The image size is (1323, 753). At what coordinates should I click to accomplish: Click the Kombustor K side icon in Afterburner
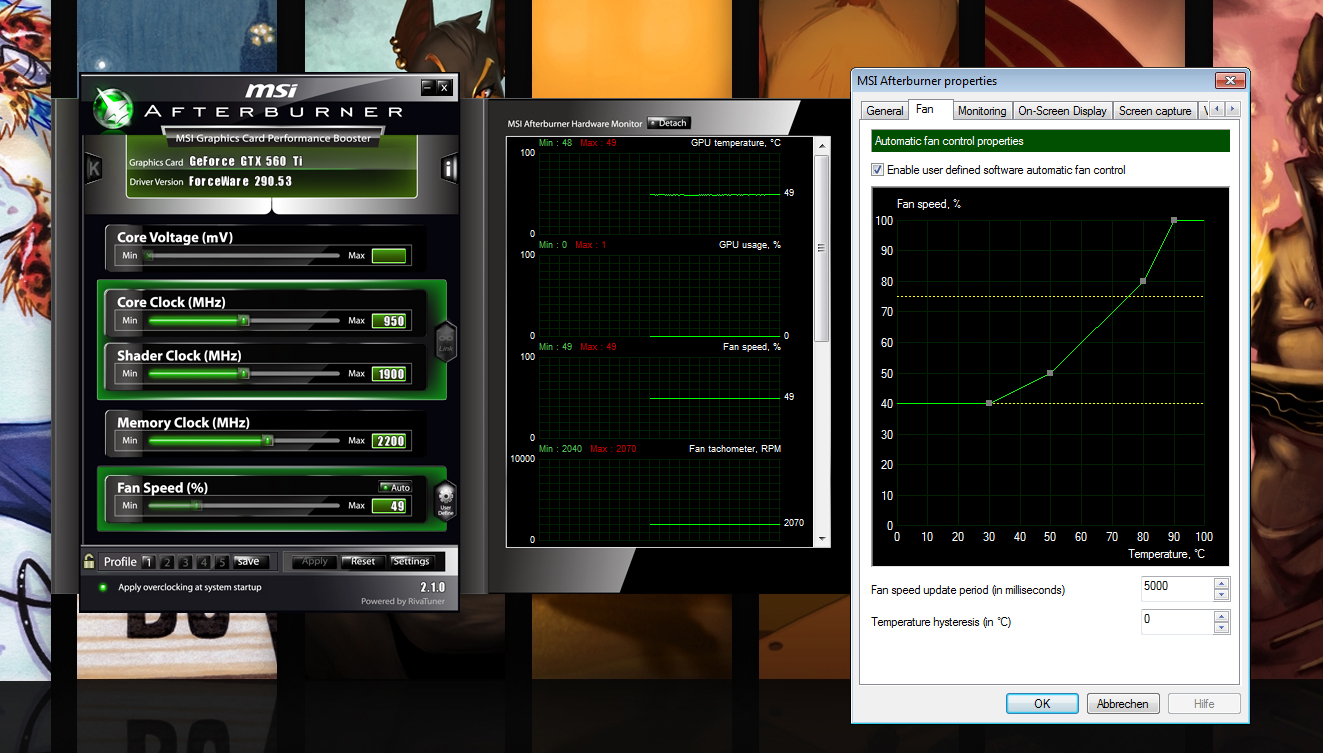(93, 168)
